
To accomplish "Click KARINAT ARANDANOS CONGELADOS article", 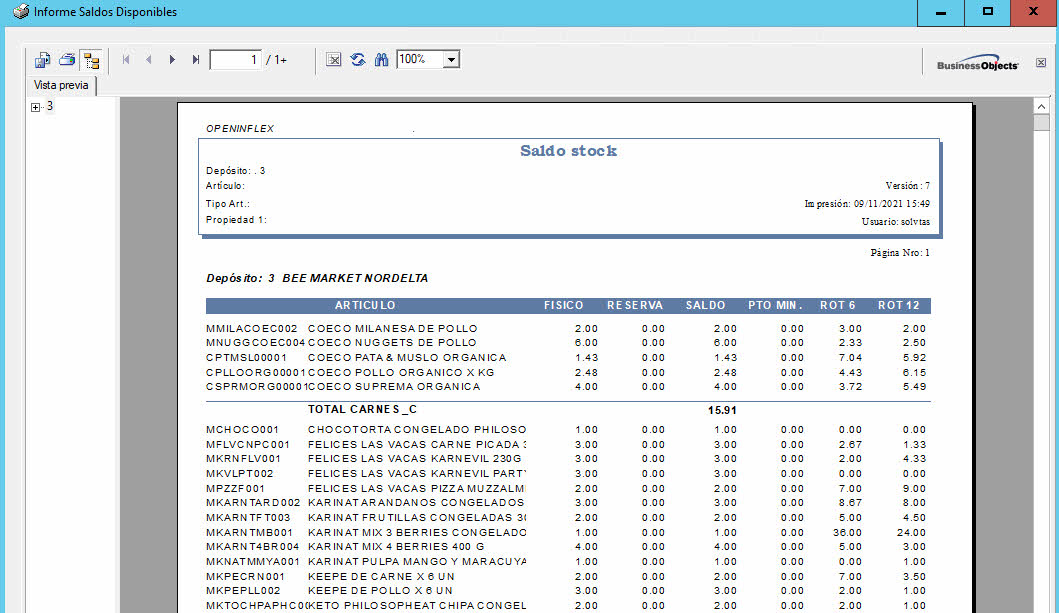I will (416, 503).
